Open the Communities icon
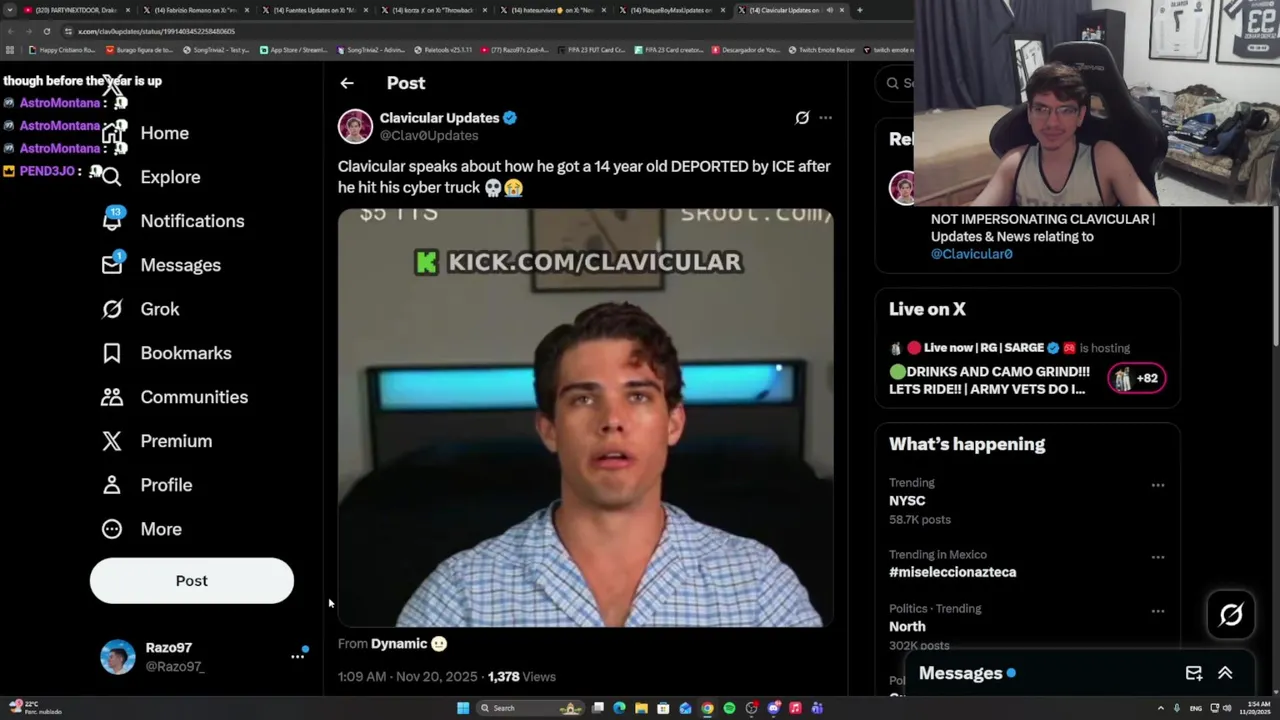 pos(112,397)
